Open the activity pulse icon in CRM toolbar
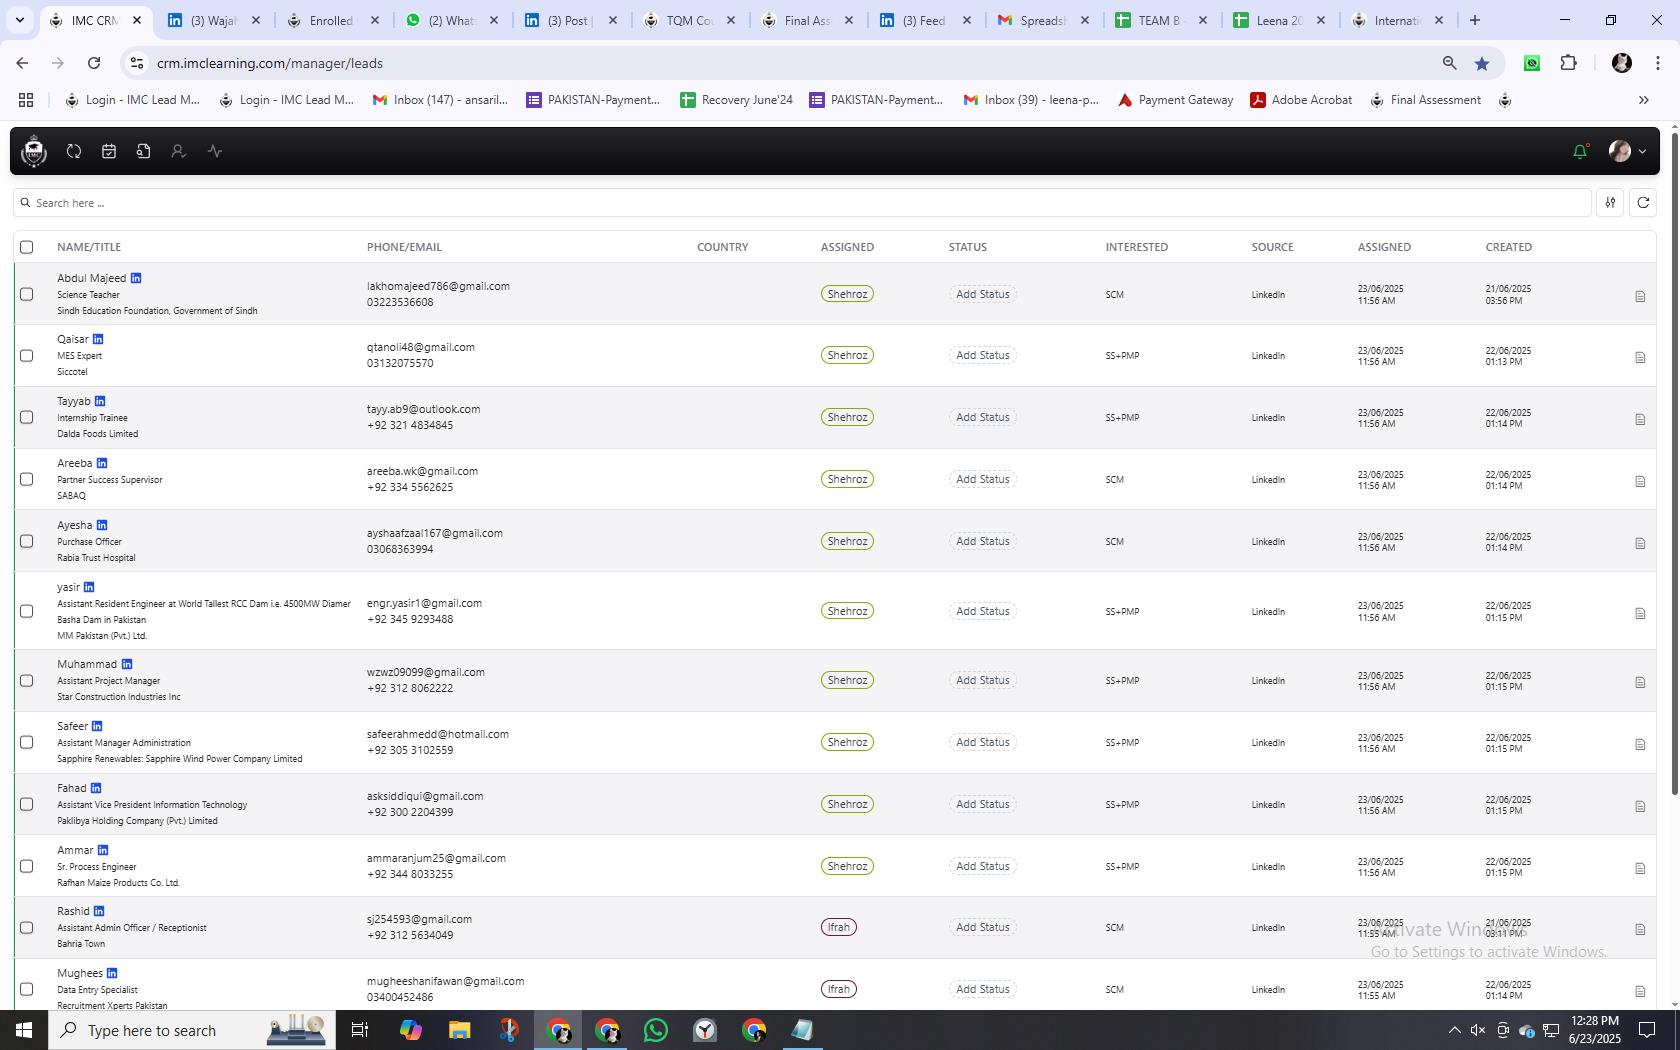The image size is (1680, 1050). click(215, 151)
